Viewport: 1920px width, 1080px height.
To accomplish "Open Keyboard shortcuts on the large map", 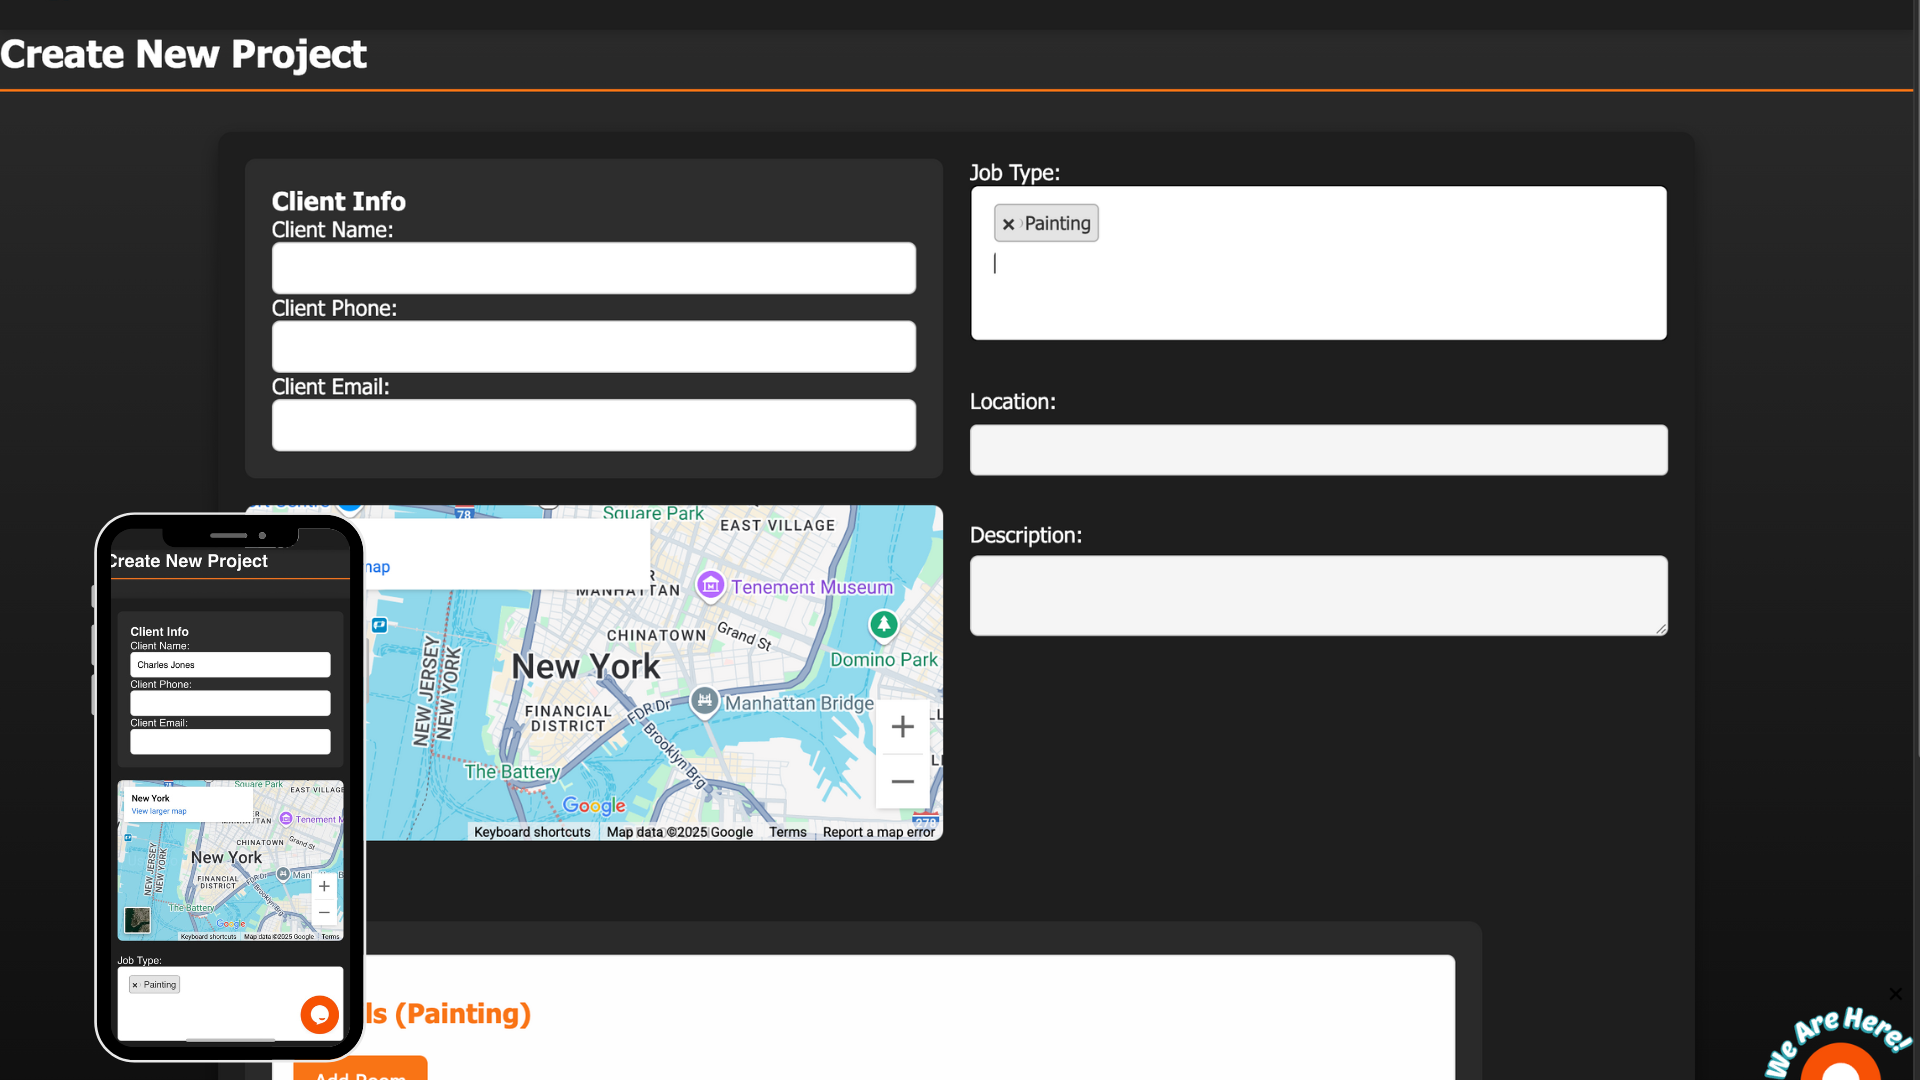I will [x=532, y=832].
